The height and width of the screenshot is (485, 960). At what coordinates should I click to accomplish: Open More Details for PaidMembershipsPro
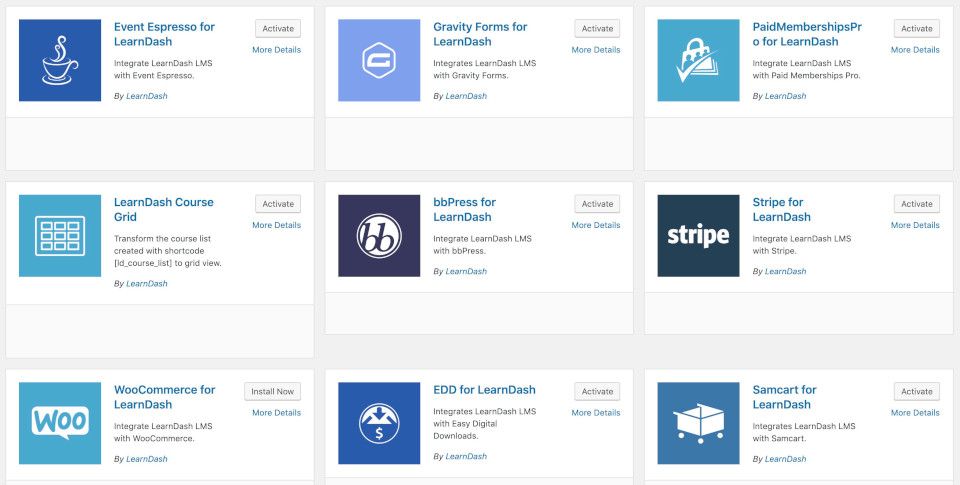[915, 50]
